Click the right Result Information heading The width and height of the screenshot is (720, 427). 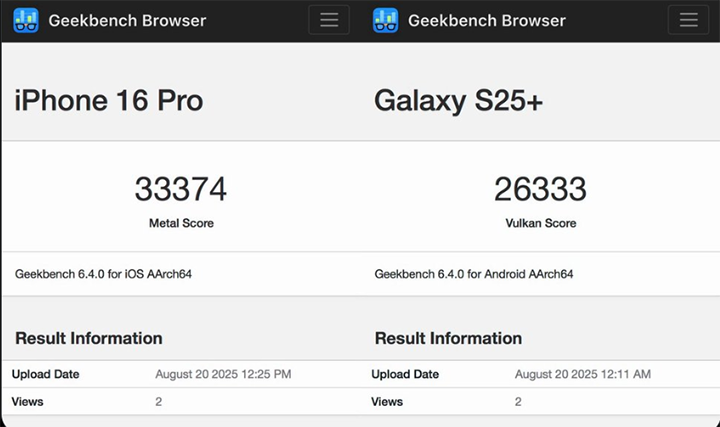(x=448, y=338)
